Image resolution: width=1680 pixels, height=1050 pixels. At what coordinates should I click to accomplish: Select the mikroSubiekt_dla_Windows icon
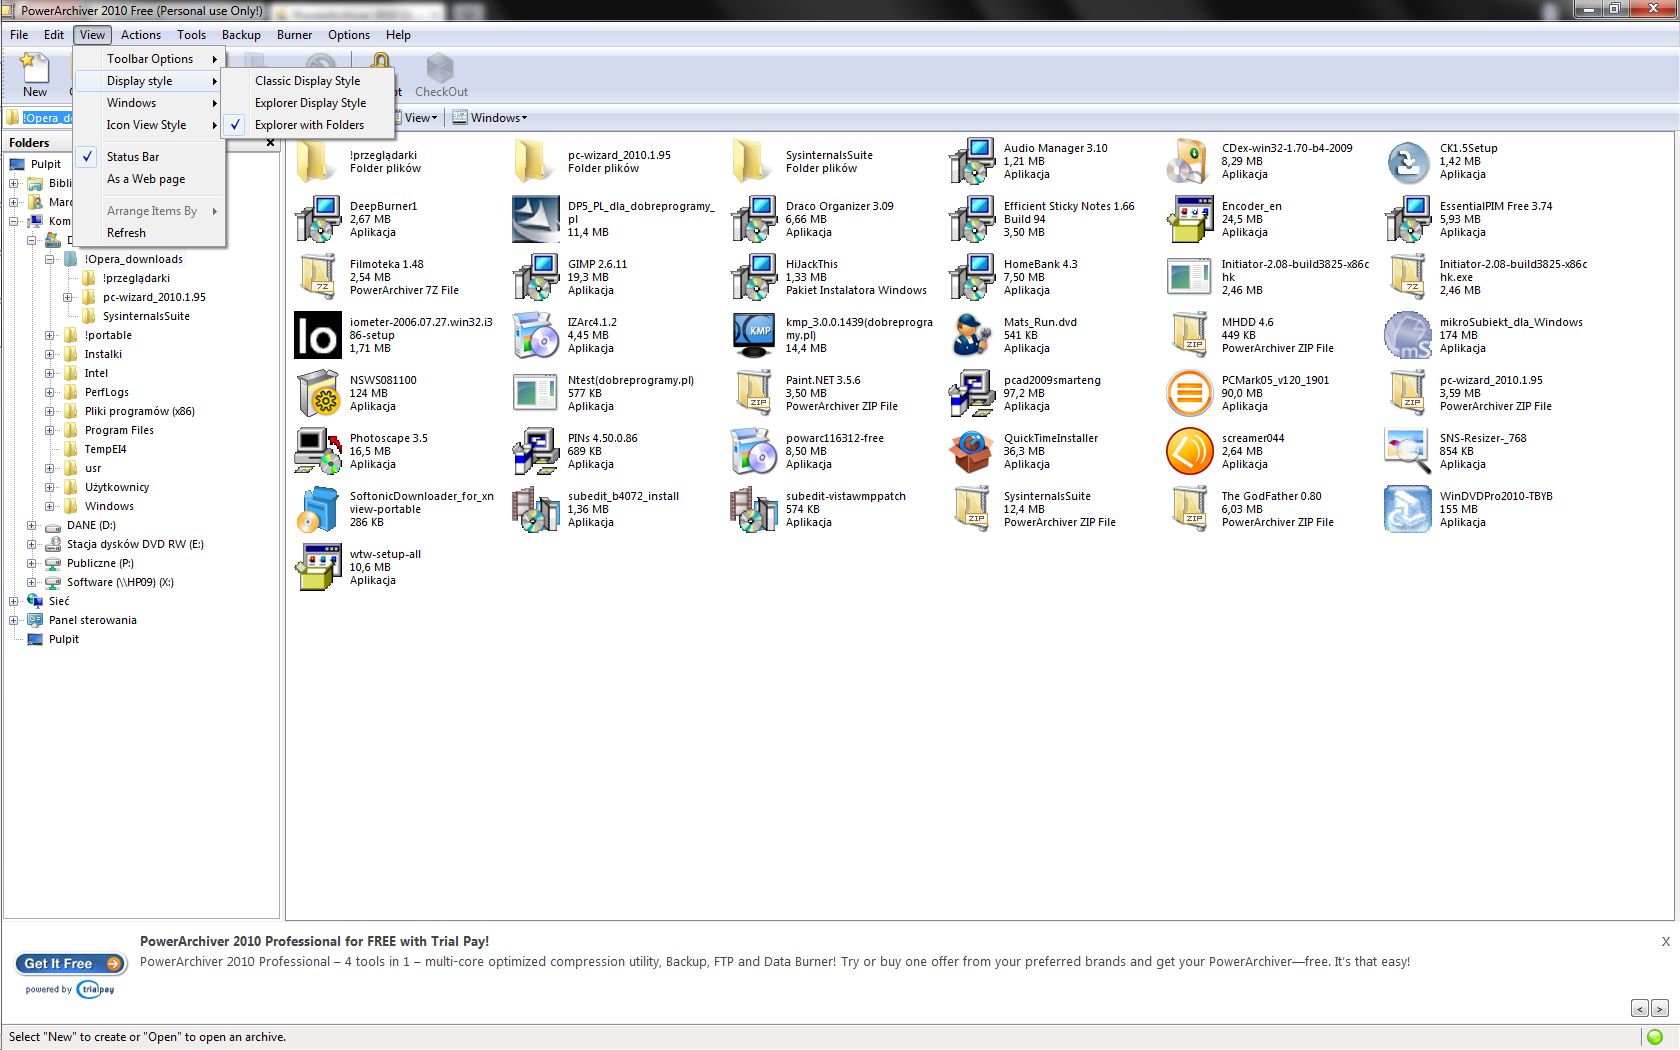[x=1408, y=335]
